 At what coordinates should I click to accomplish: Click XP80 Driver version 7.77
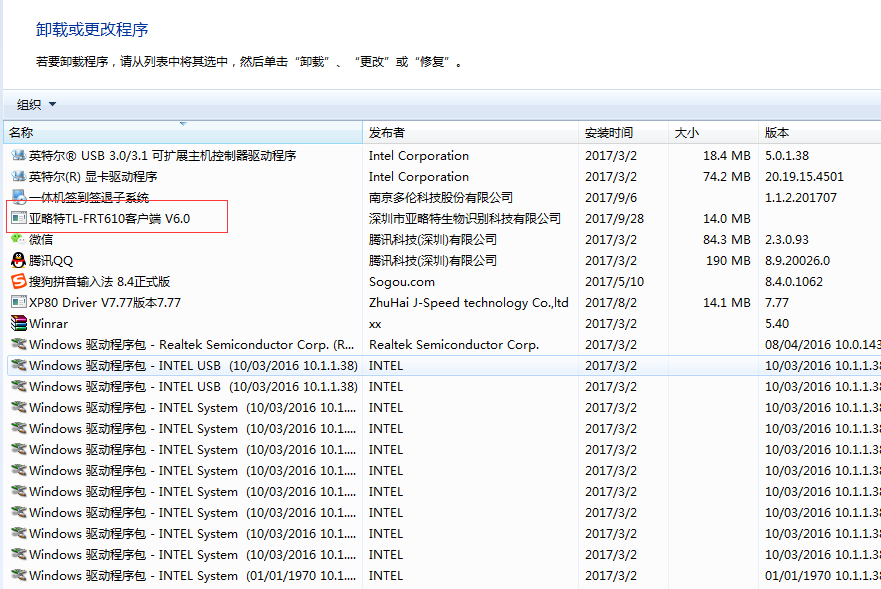[x=776, y=302]
